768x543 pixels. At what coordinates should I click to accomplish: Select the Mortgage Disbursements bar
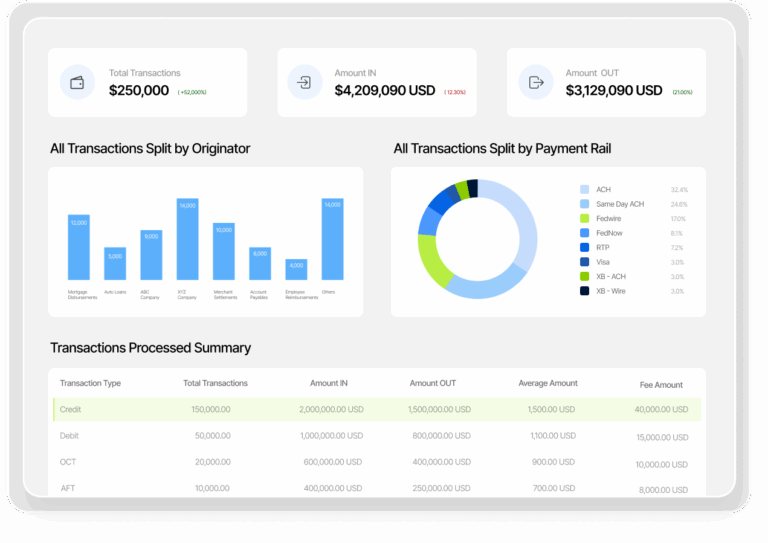pos(79,247)
